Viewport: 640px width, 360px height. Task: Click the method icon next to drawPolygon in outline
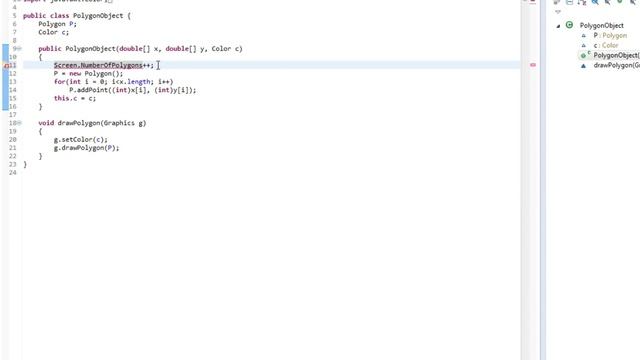click(584, 65)
